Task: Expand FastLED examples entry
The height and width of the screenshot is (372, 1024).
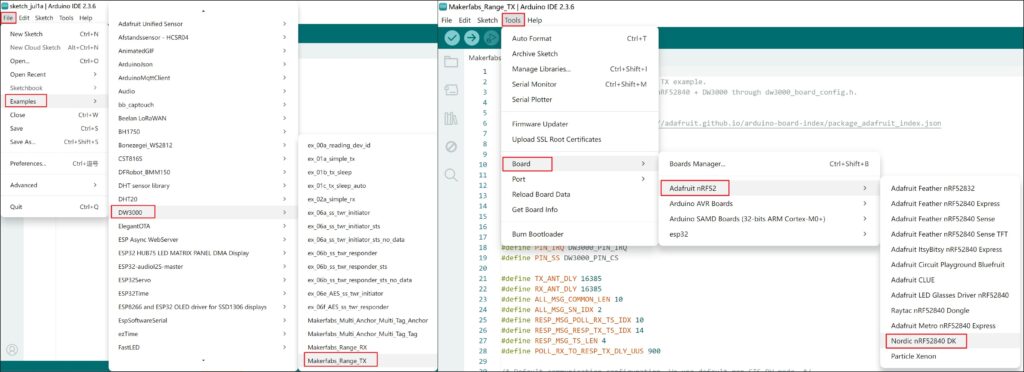Action: tap(202, 347)
